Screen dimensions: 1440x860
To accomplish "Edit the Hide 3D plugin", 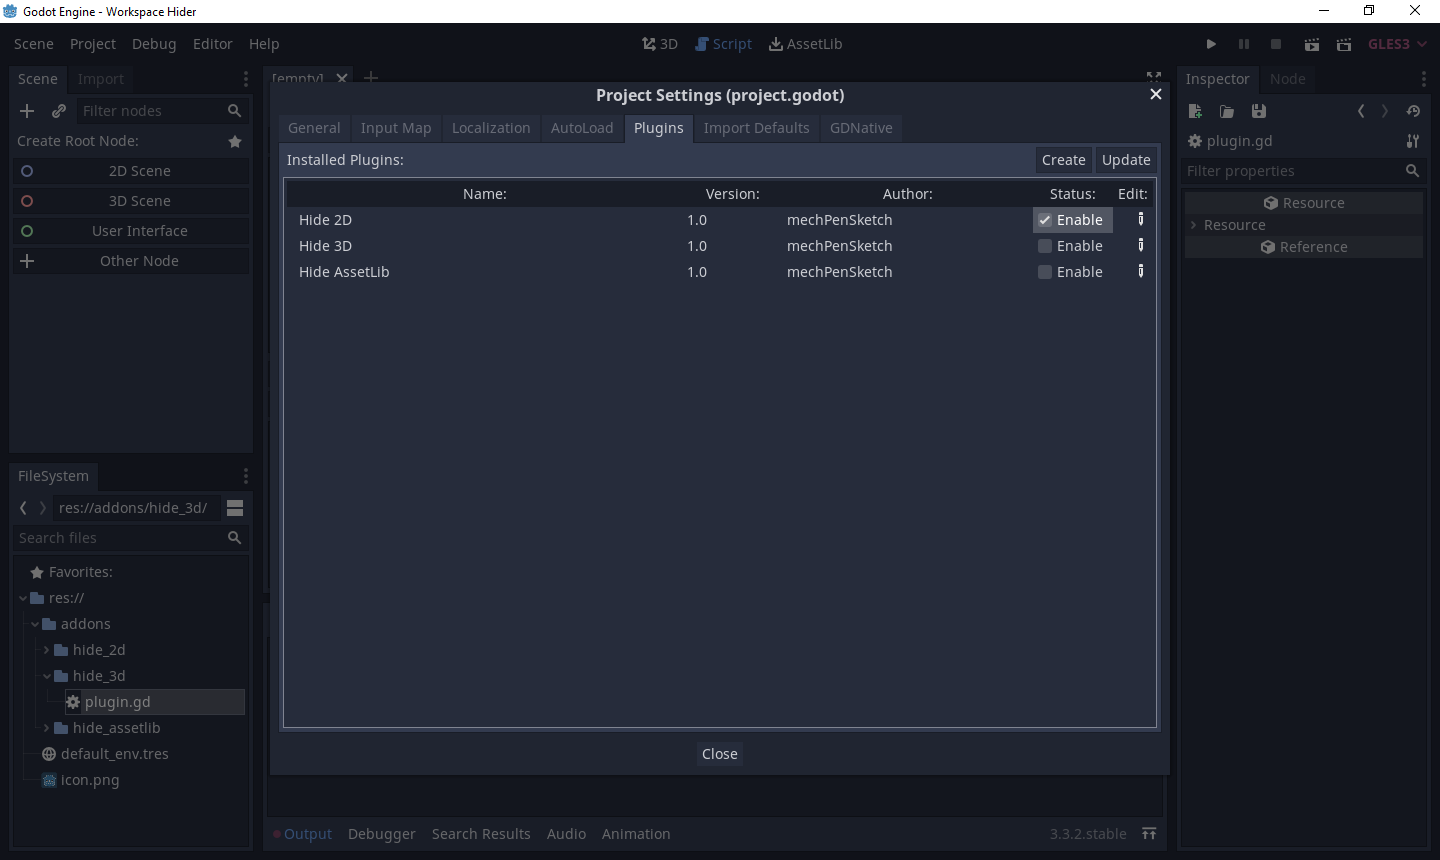I will [x=1141, y=245].
